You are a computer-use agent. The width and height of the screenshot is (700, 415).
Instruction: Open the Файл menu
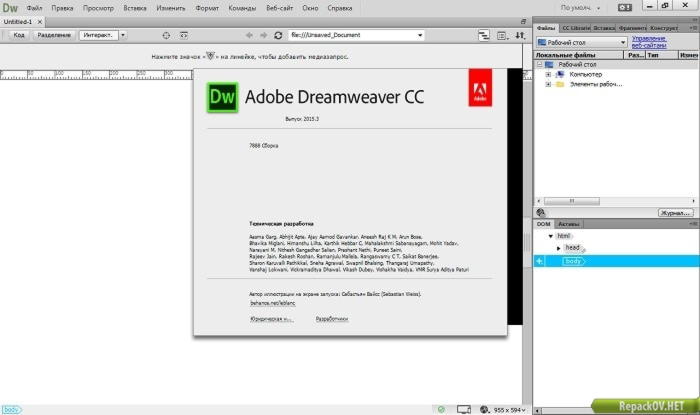(x=34, y=8)
